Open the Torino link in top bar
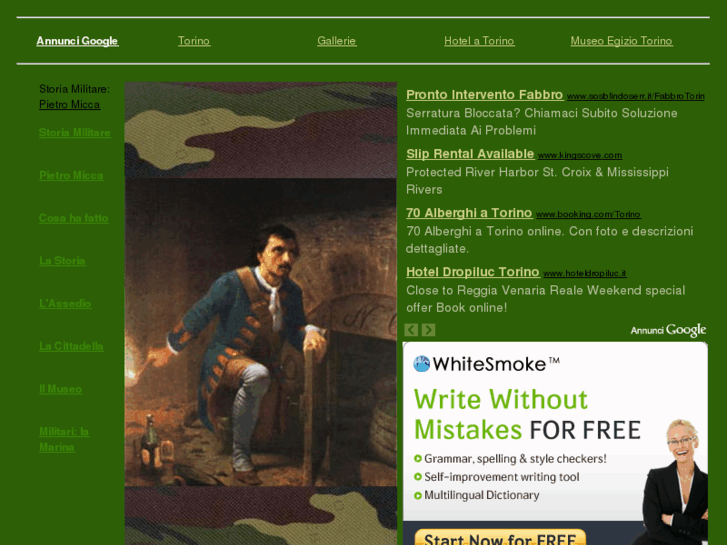 pyautogui.click(x=194, y=41)
